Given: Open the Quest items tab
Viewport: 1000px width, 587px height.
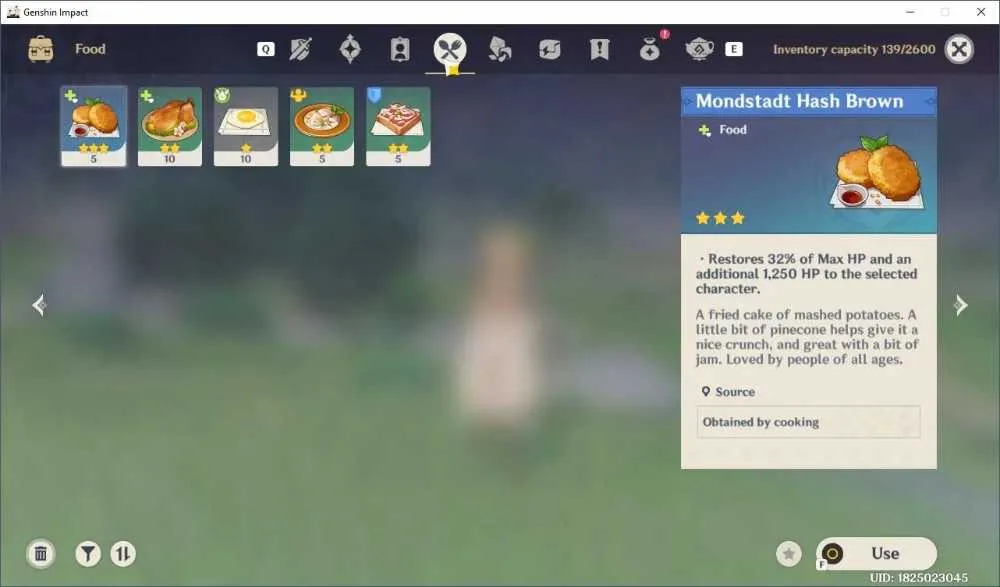Looking at the screenshot, I should tap(599, 49).
